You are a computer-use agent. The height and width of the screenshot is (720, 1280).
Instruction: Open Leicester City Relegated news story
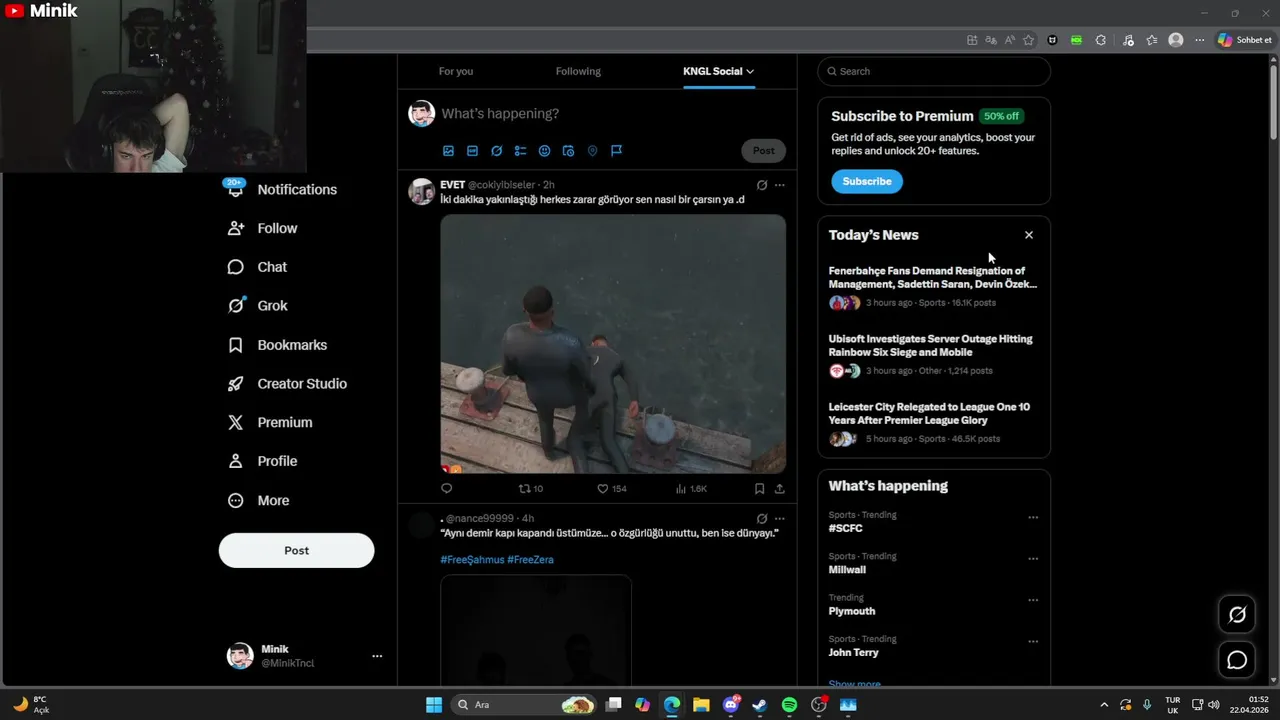[934, 422]
